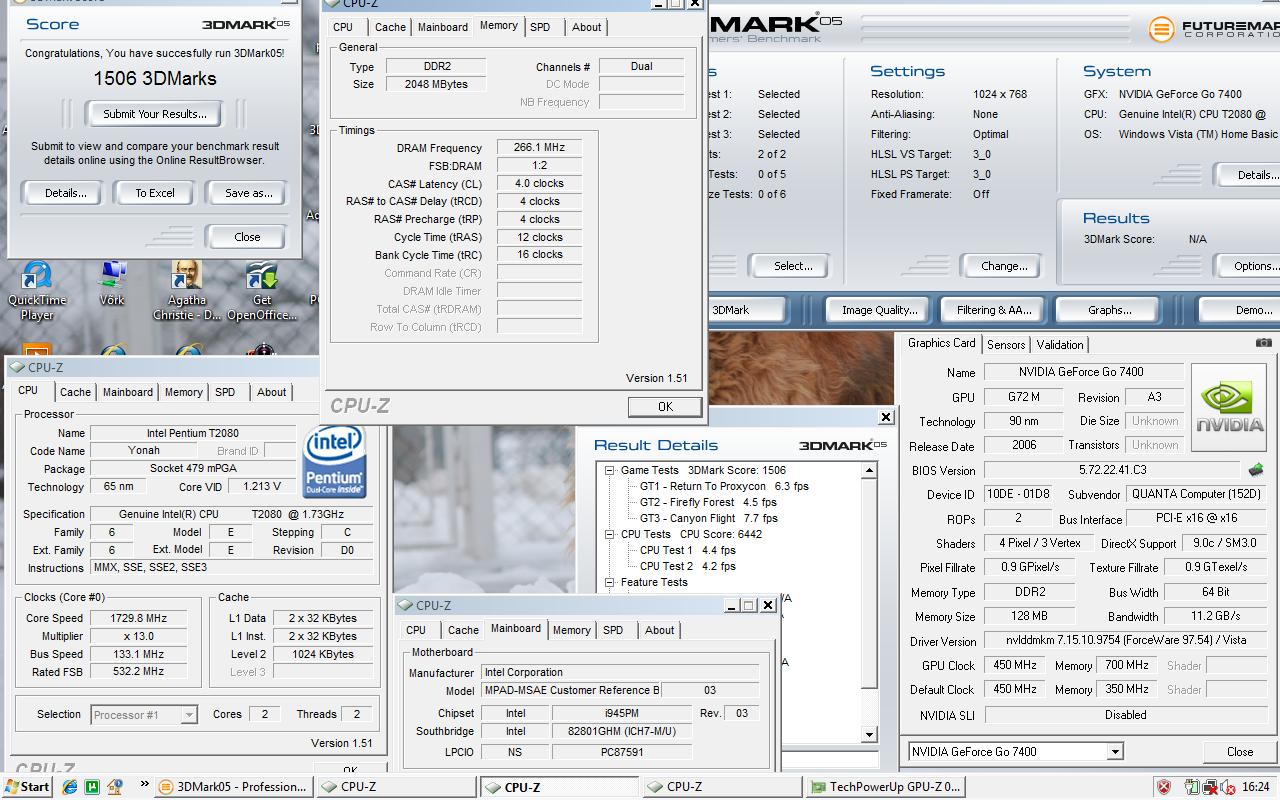Click Submit Your Results button

[155, 114]
